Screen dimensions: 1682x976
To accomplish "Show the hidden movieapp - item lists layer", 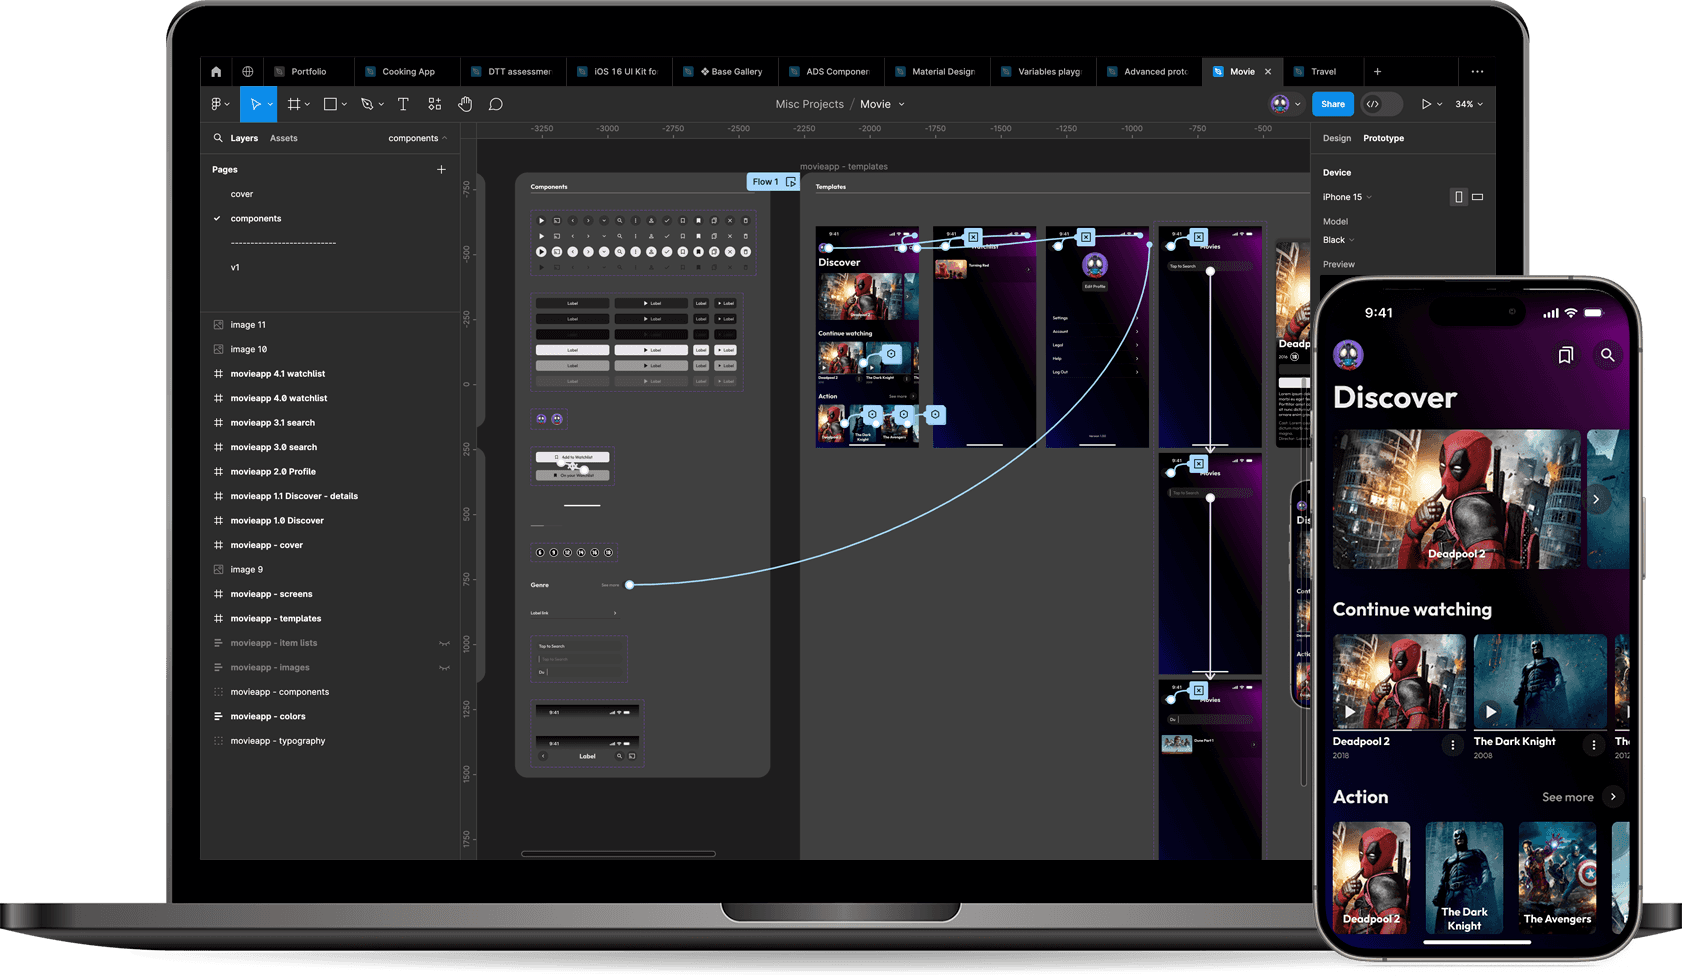I will click(444, 643).
